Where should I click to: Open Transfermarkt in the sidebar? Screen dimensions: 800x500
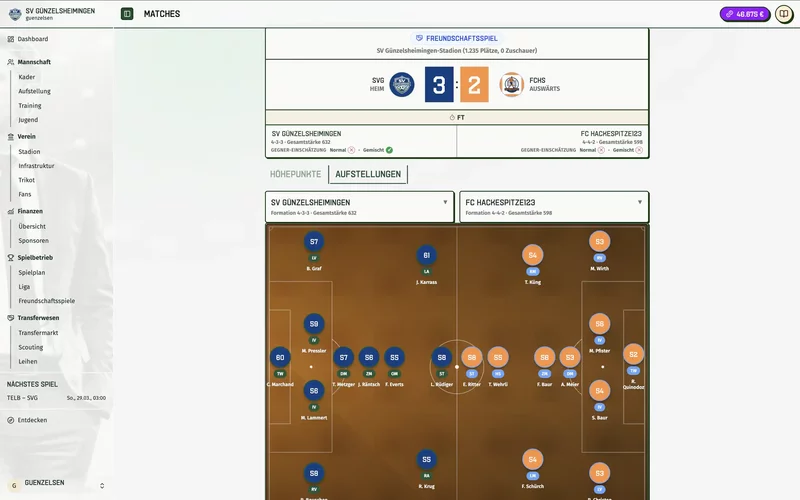[38, 332]
